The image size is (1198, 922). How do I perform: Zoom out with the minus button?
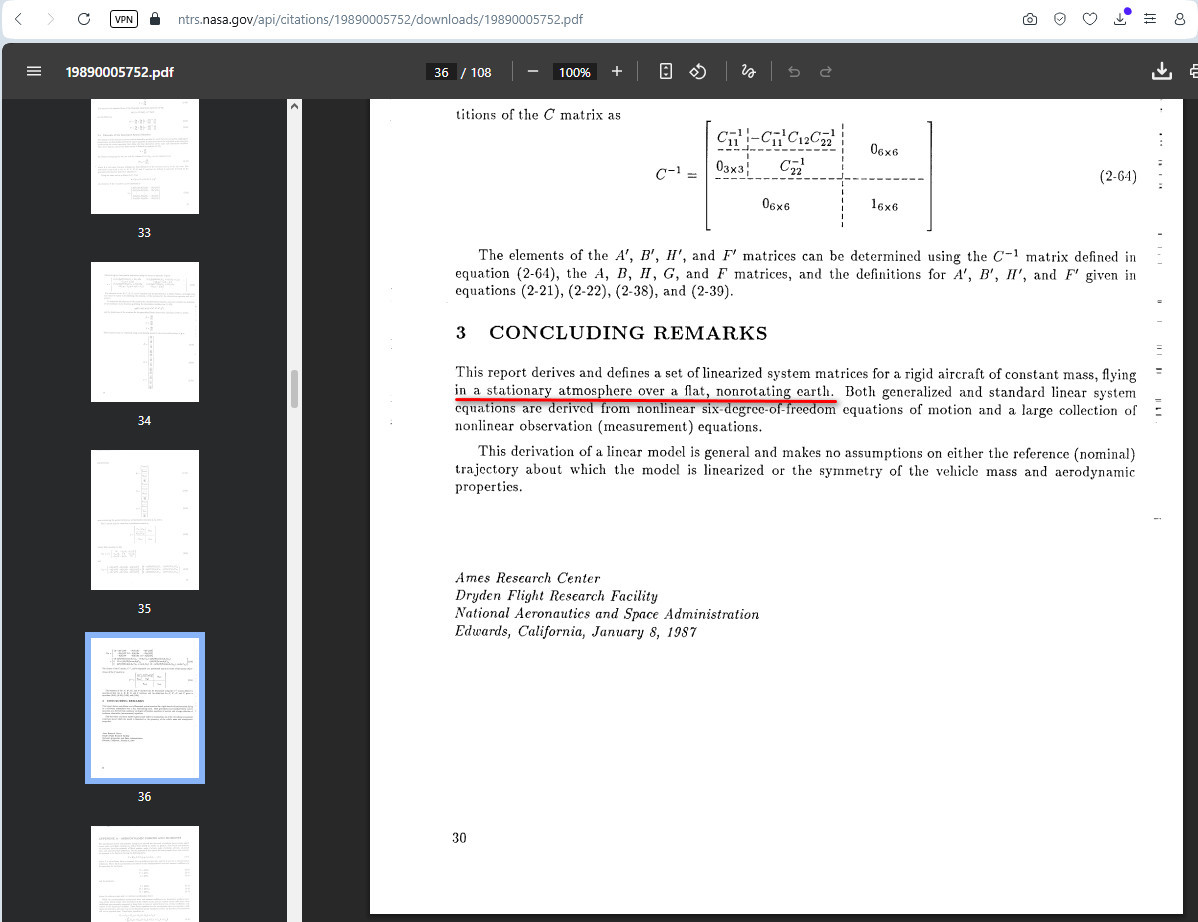pyautogui.click(x=533, y=72)
